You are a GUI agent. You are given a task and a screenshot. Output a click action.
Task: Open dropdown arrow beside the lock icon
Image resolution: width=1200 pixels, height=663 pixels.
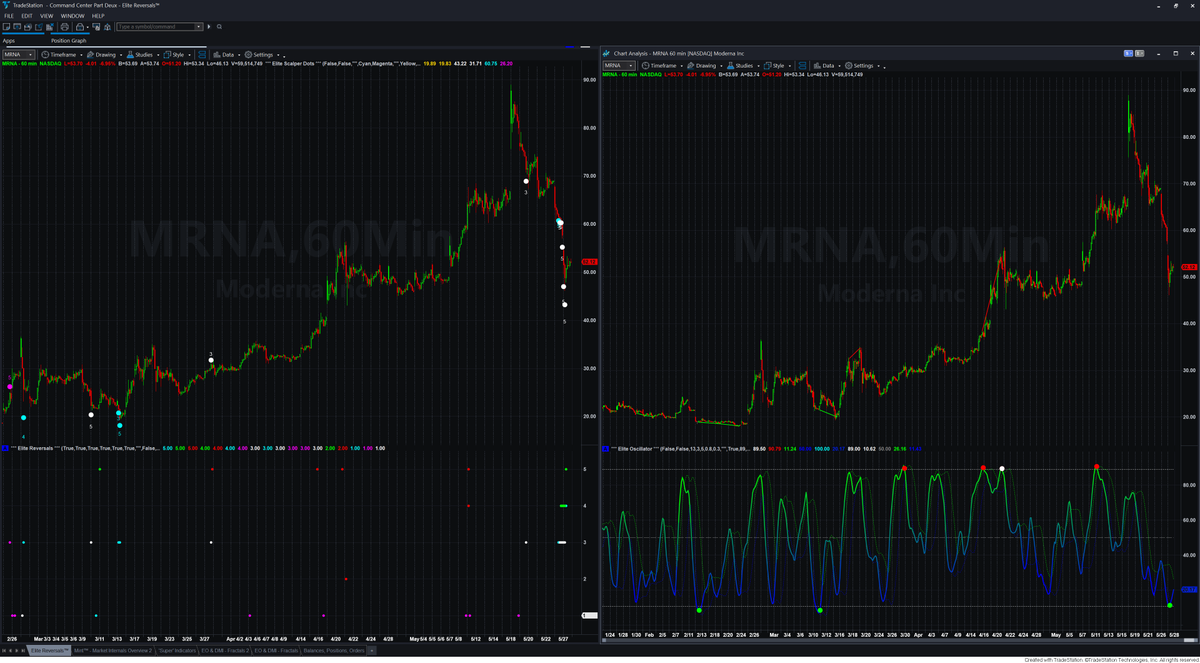tap(88, 27)
